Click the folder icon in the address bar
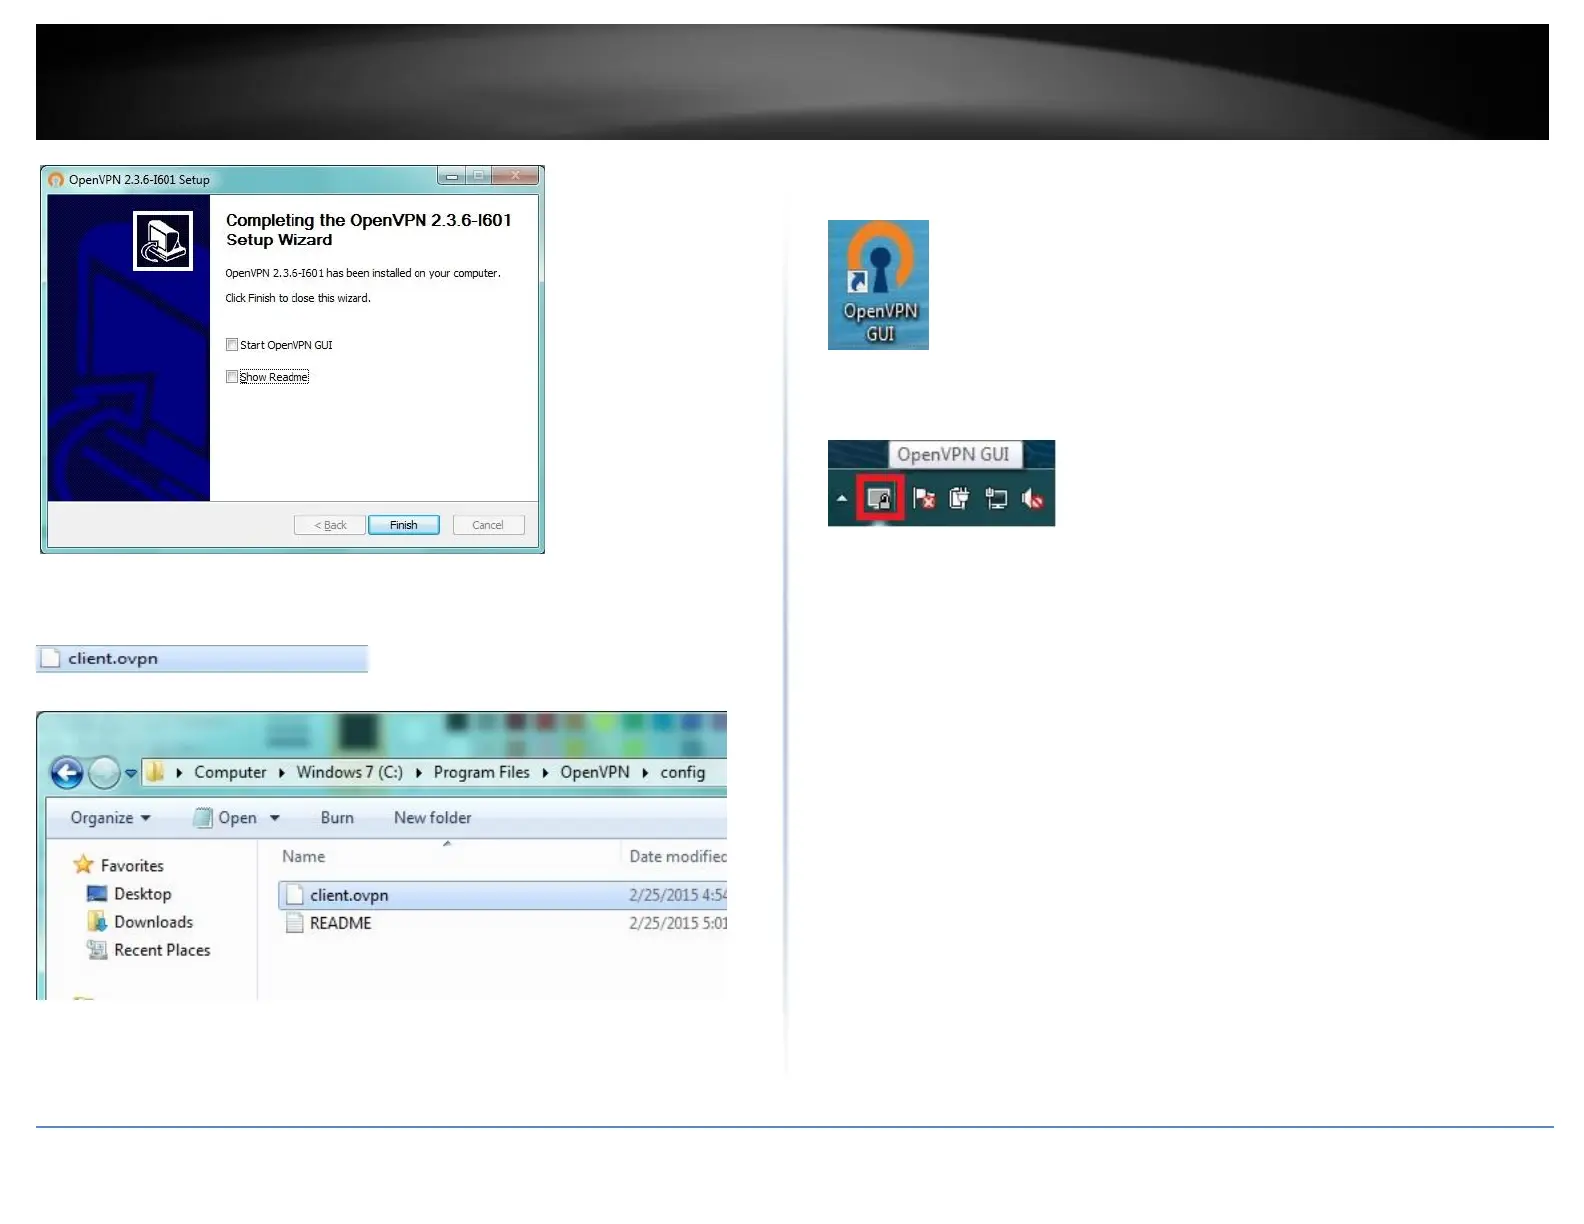This screenshot has width=1584, height=1224. point(155,772)
